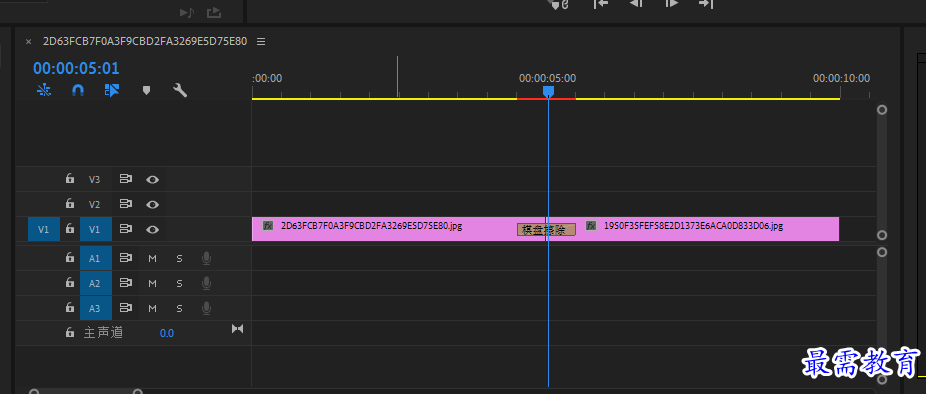Solo the A3 audio track
The height and width of the screenshot is (394, 926).
pos(179,308)
